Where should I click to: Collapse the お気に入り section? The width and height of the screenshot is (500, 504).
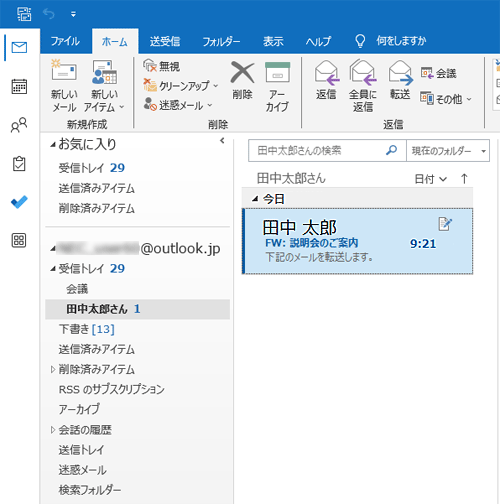coord(53,145)
